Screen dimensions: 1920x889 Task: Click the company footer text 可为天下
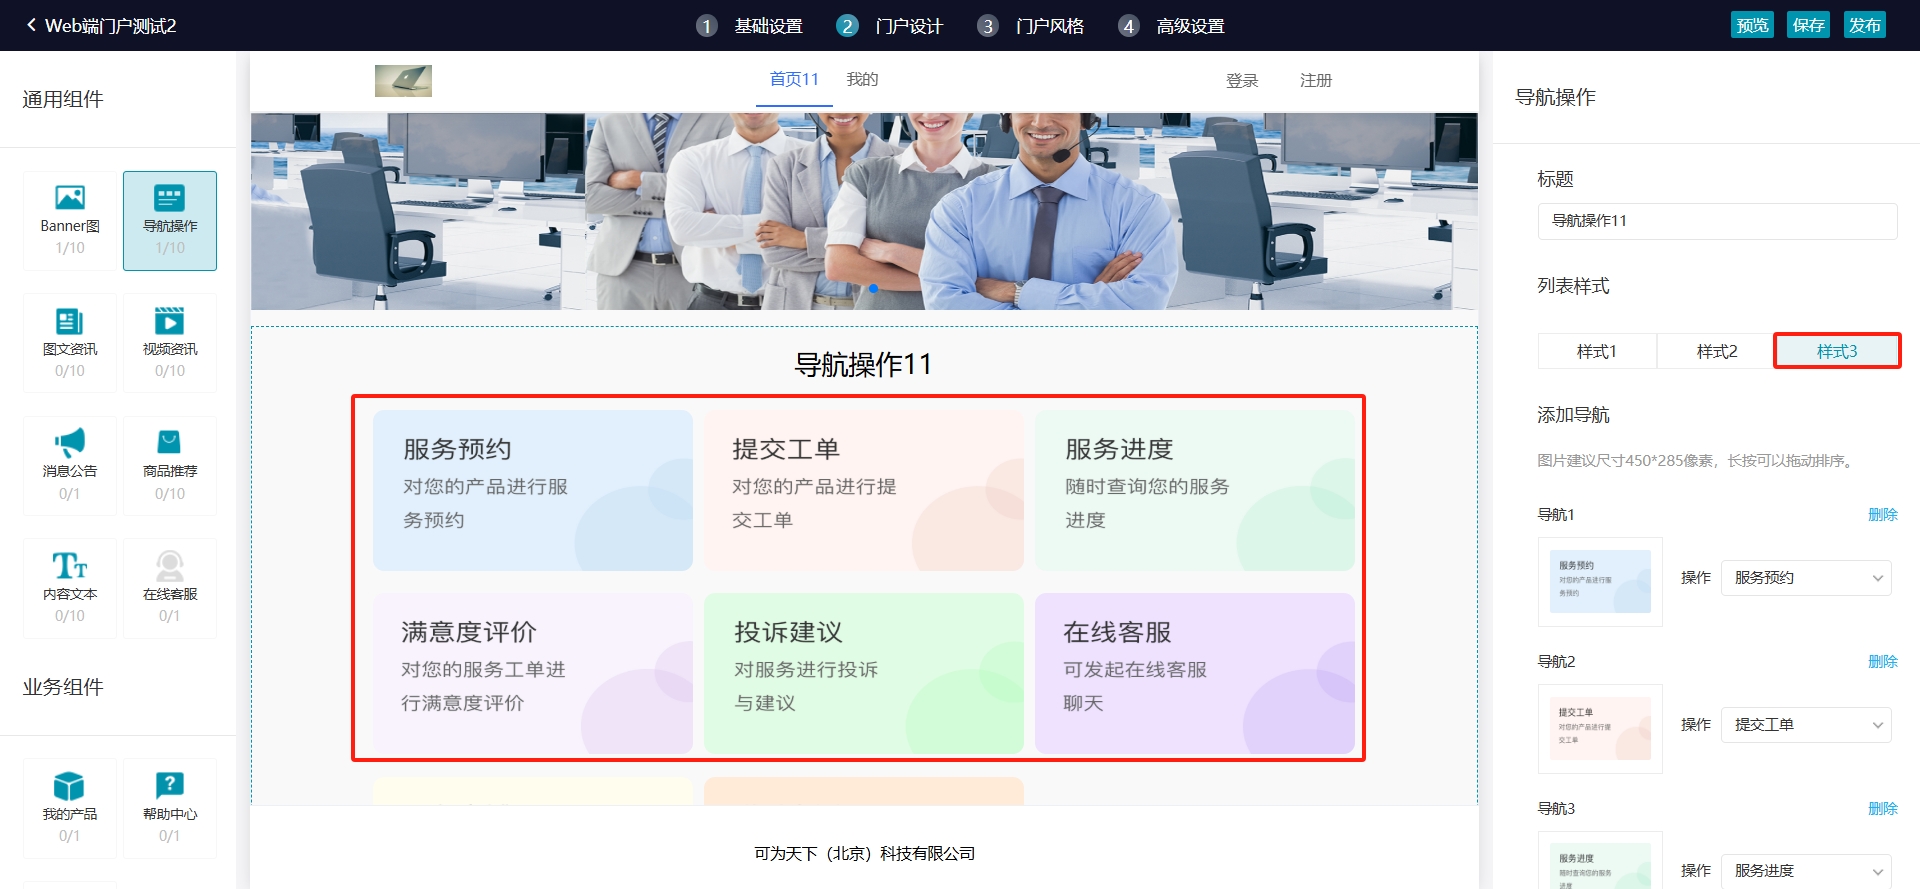click(865, 853)
